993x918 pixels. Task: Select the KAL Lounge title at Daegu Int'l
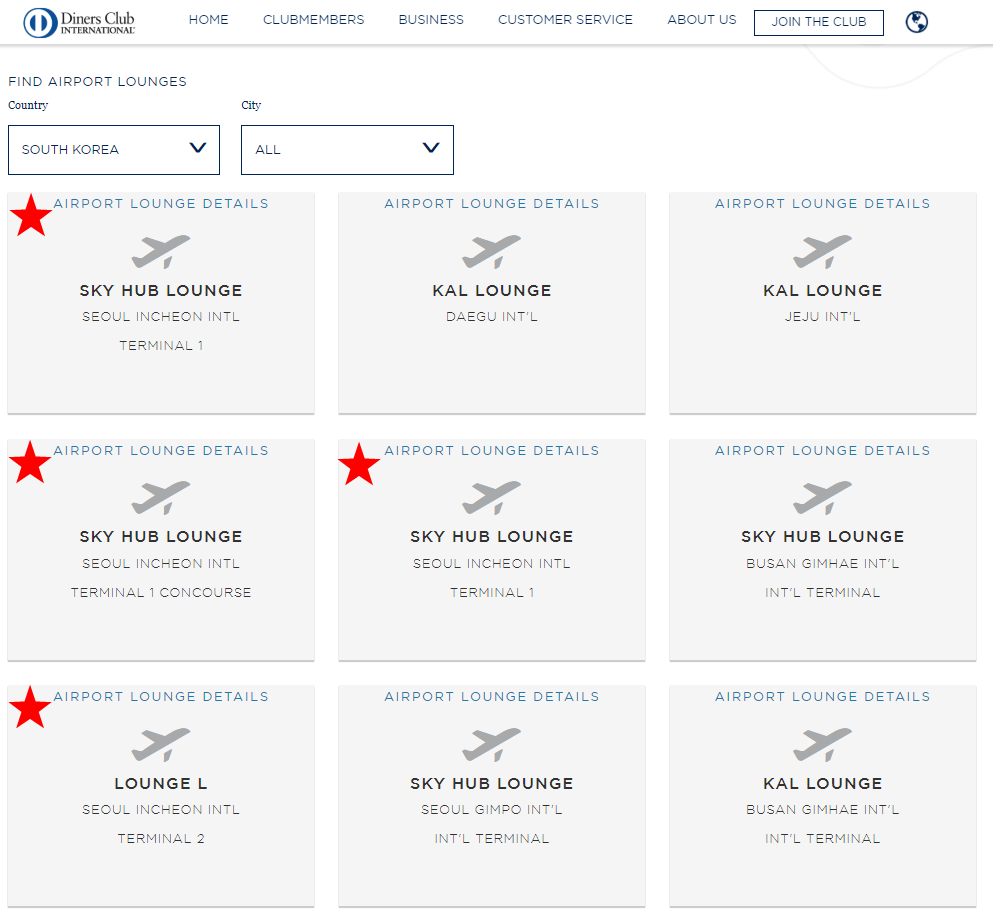[x=492, y=291]
